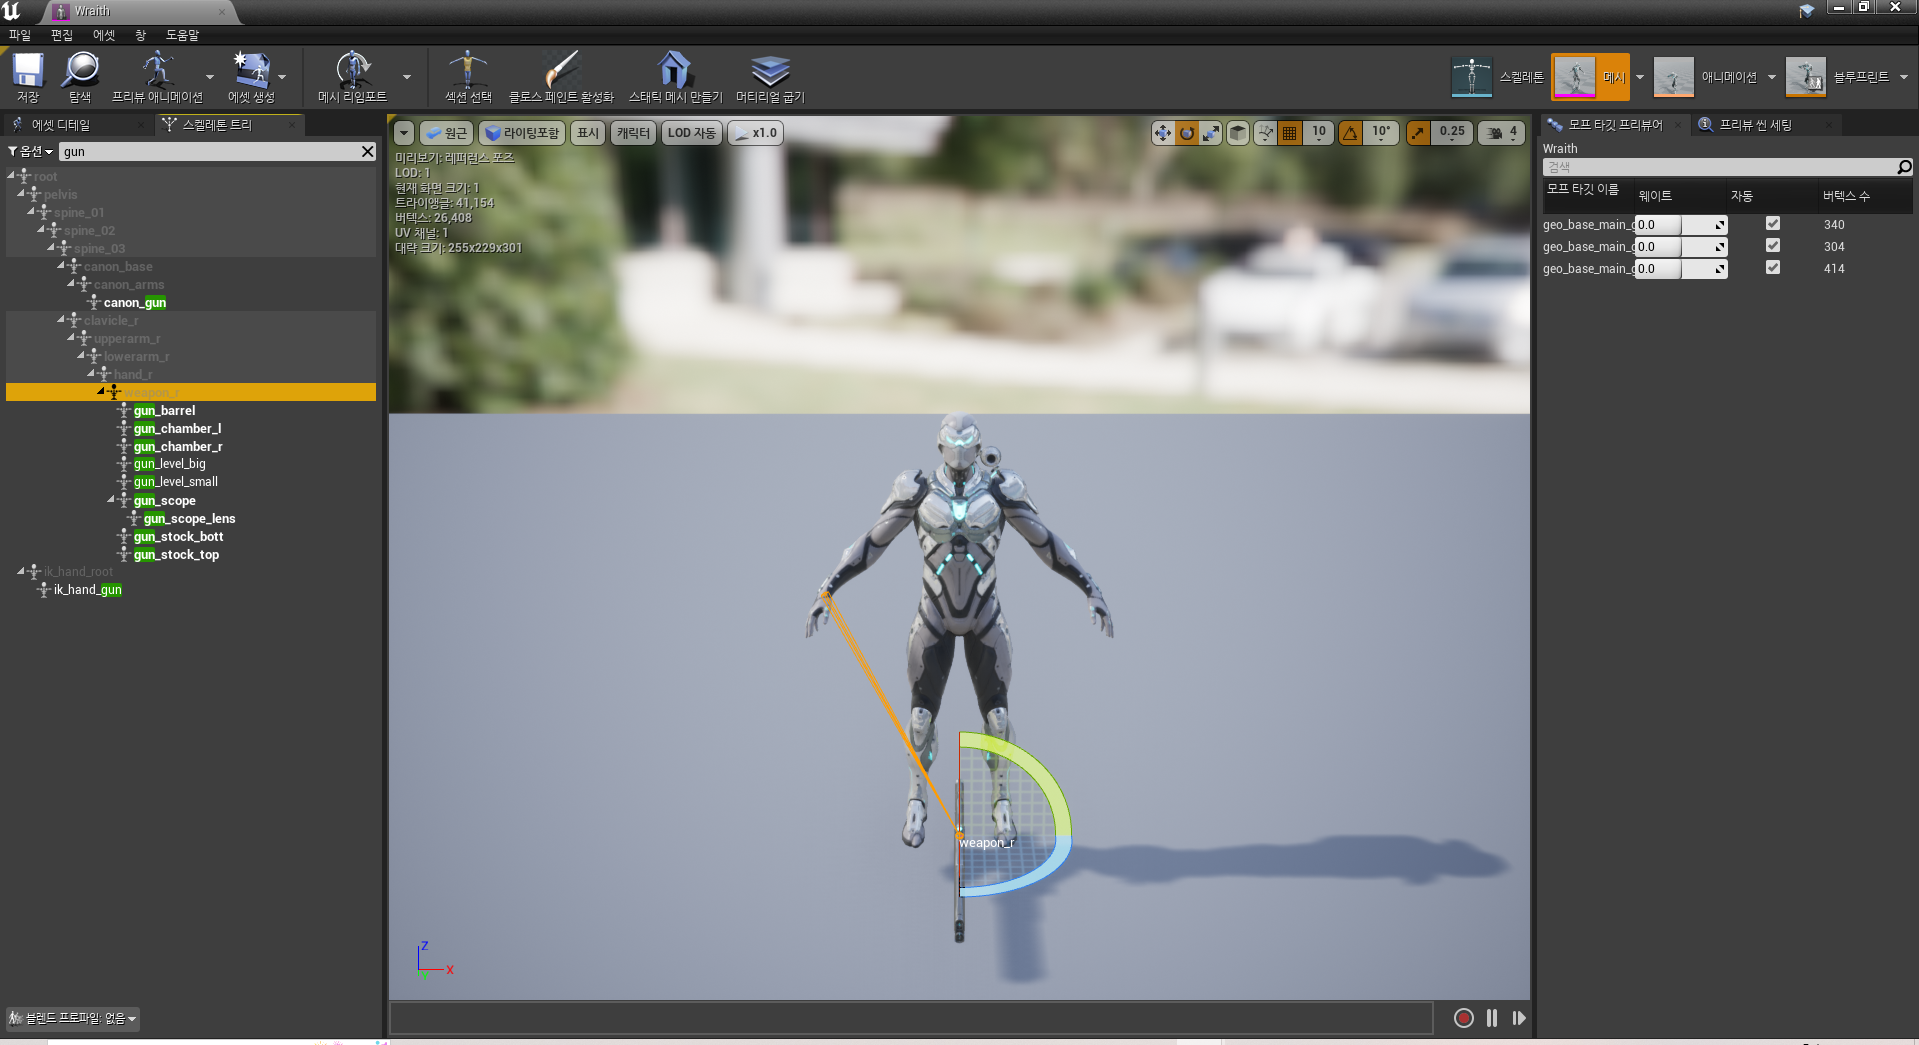
Task: Pause the preview animation playback
Action: (x=1492, y=1018)
